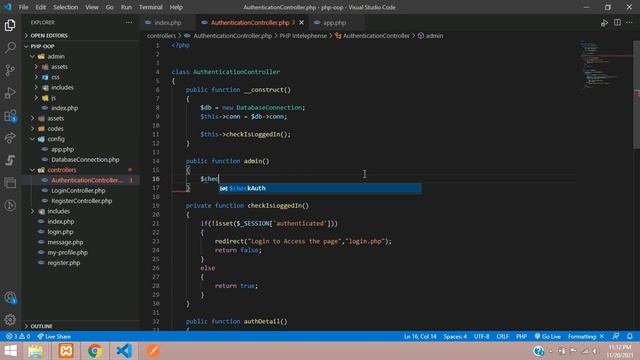Click Live Share in status bar

click(54, 336)
